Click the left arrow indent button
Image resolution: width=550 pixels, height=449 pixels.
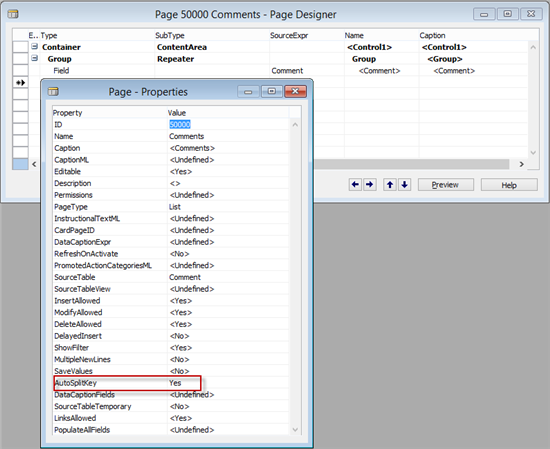click(x=355, y=185)
